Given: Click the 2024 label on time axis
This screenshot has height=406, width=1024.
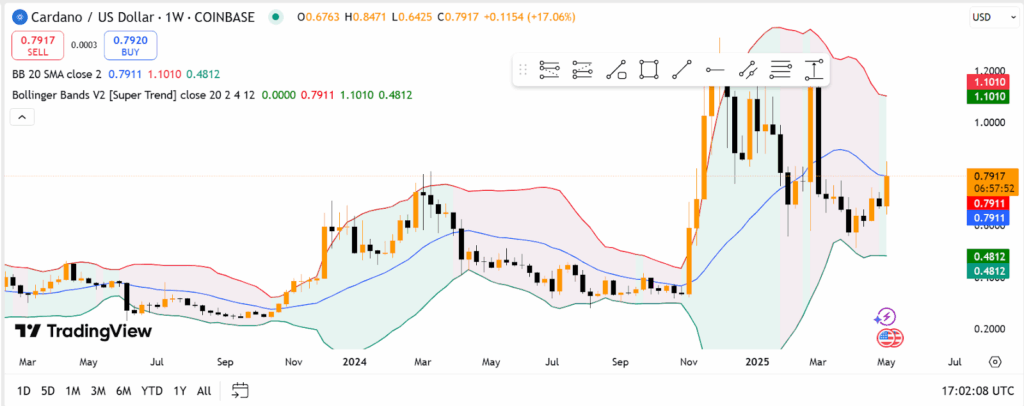Looking at the screenshot, I should pyautogui.click(x=357, y=361).
